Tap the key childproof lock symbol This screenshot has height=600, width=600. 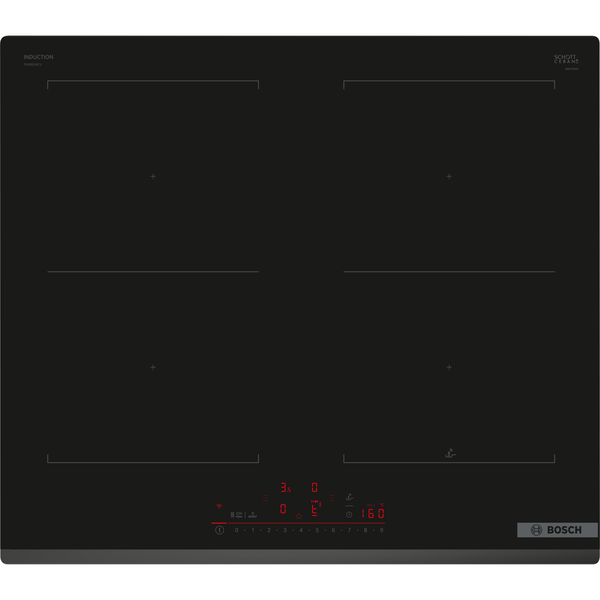[x=239, y=515]
